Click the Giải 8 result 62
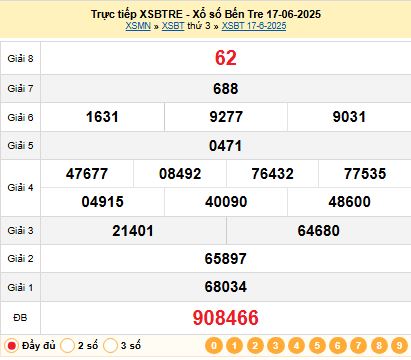The width and height of the screenshot is (411, 360). pos(226,58)
